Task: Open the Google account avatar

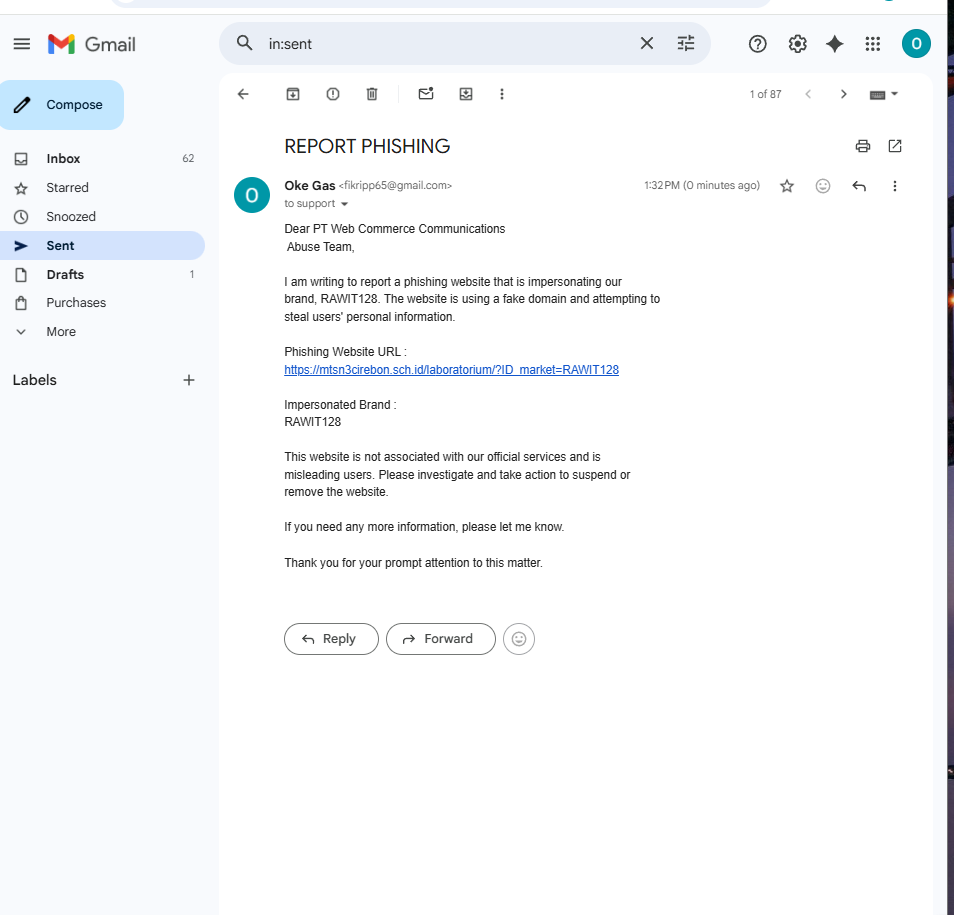Action: (916, 44)
